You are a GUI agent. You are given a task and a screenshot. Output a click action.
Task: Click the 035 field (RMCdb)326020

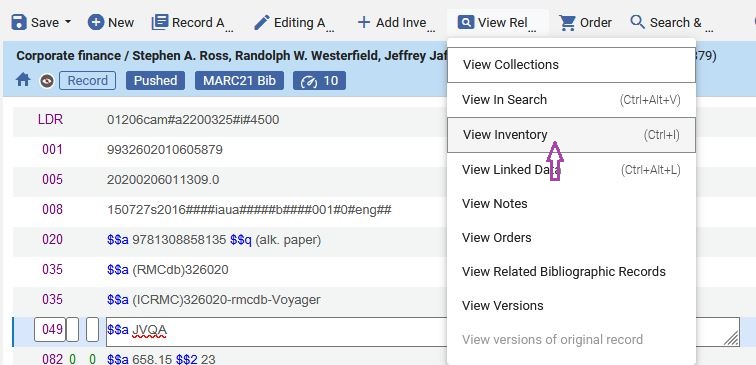[x=180, y=270]
